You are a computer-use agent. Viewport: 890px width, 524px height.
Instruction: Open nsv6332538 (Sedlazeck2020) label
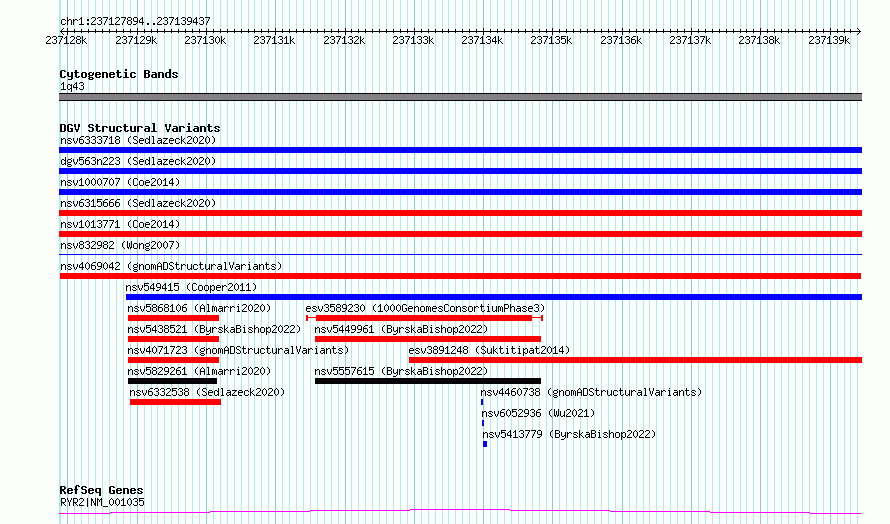207,392
